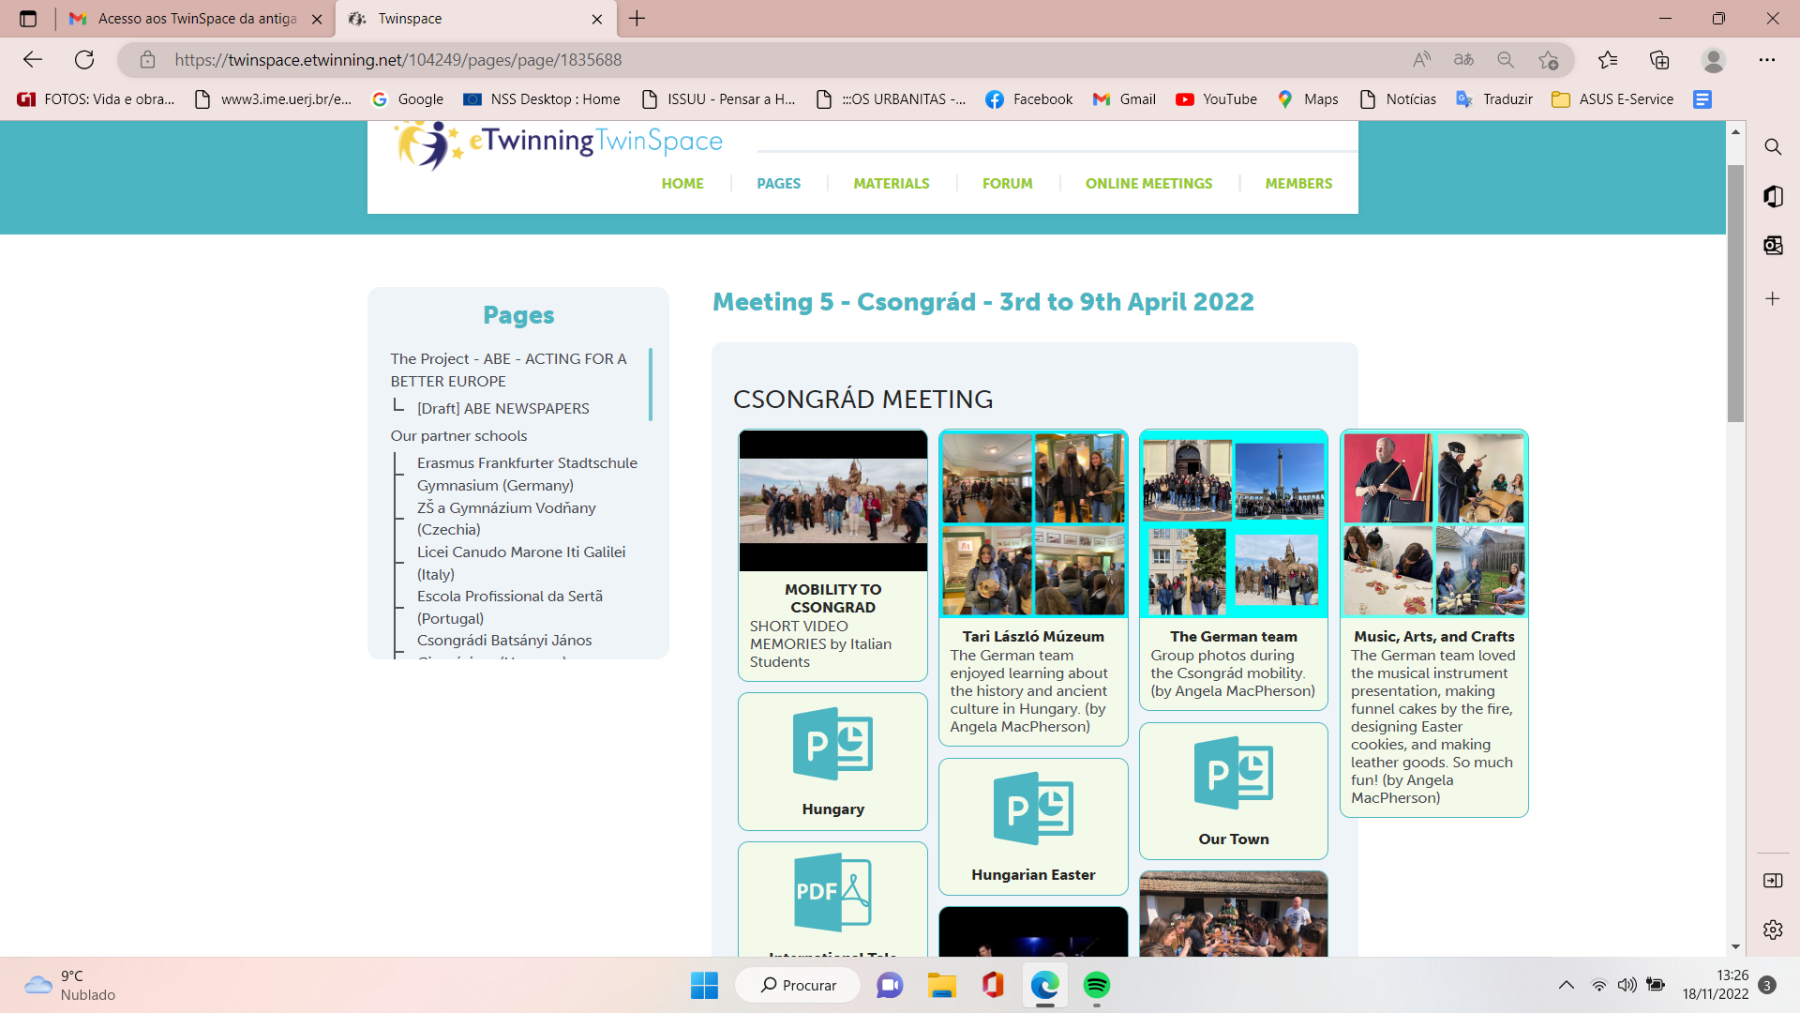Open the Our Town presentation
The width and height of the screenshot is (1800, 1013).
pos(1233,791)
